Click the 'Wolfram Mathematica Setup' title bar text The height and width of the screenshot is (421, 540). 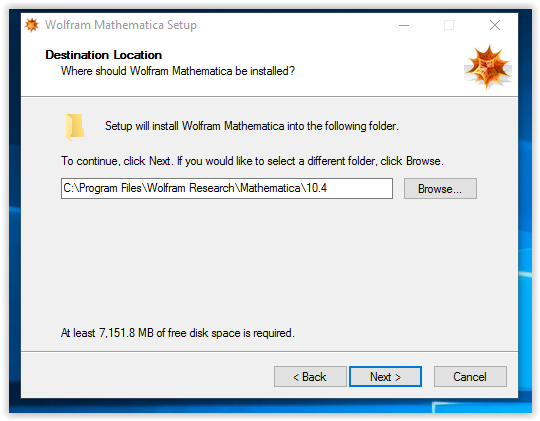[121, 25]
